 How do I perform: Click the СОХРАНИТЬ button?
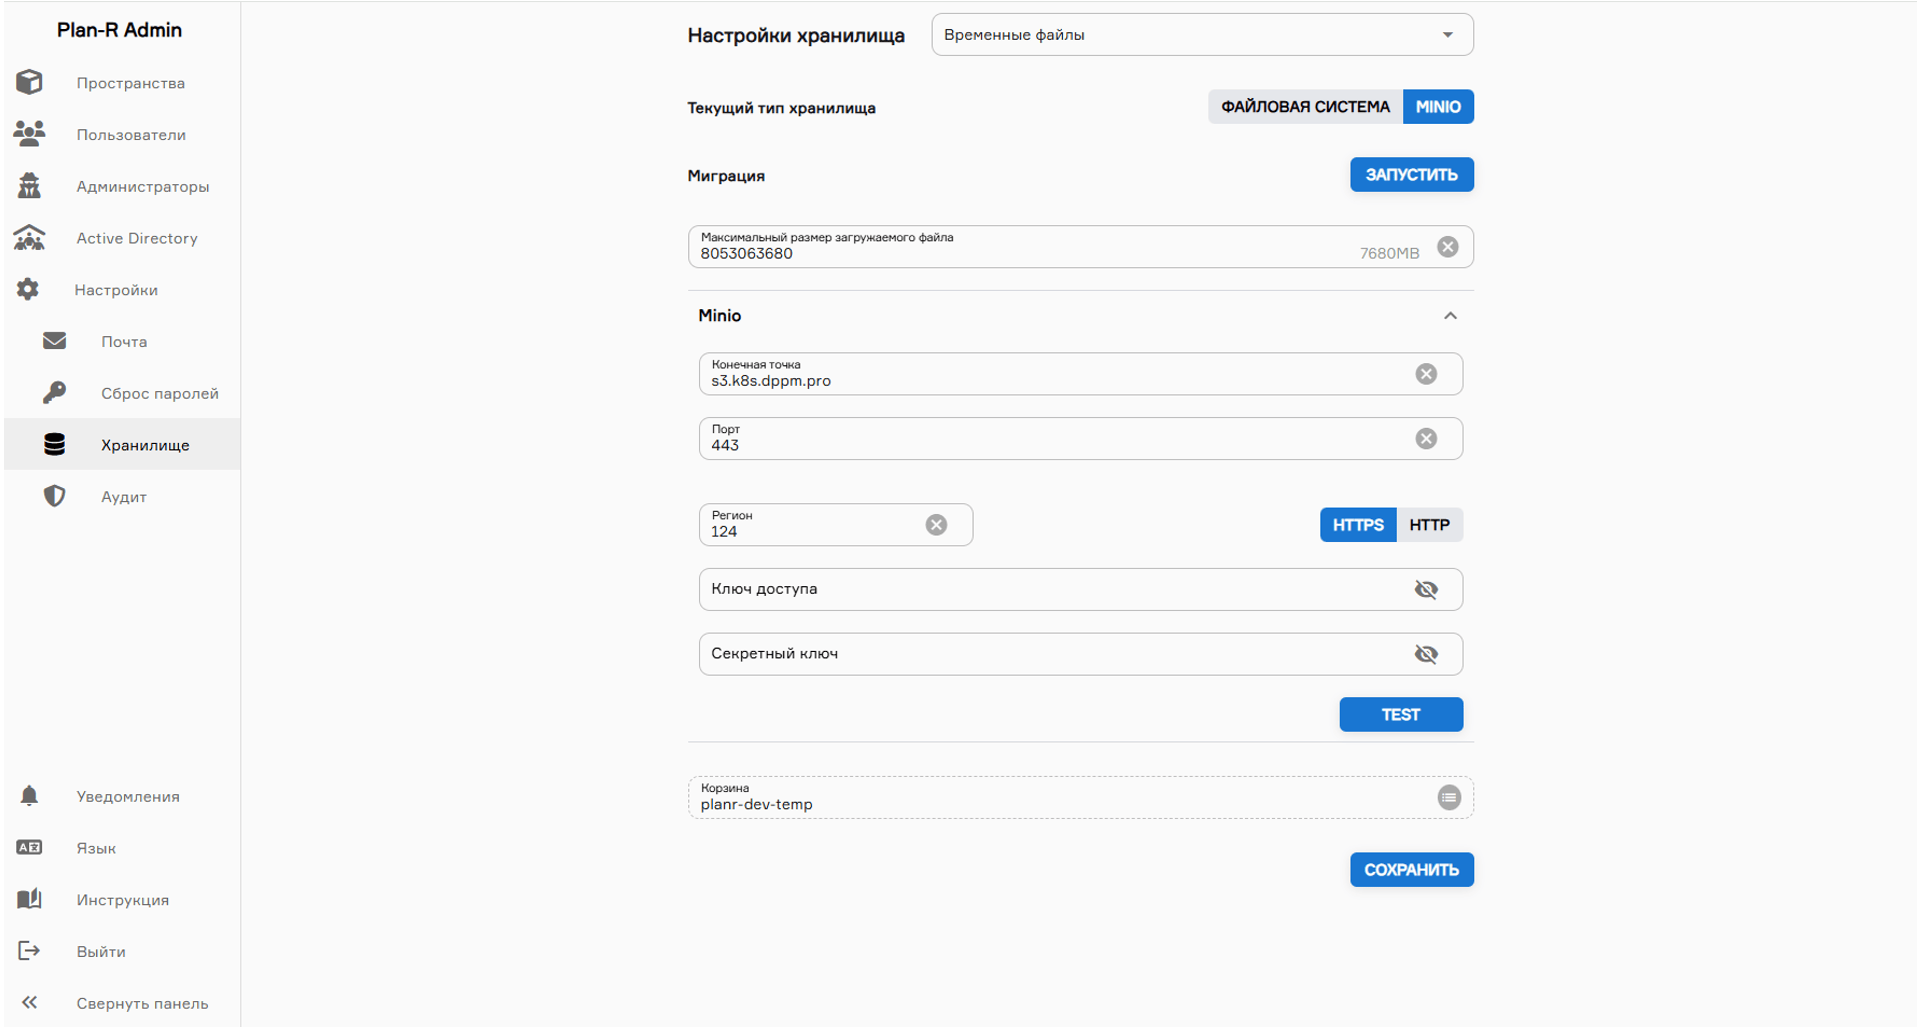point(1410,870)
